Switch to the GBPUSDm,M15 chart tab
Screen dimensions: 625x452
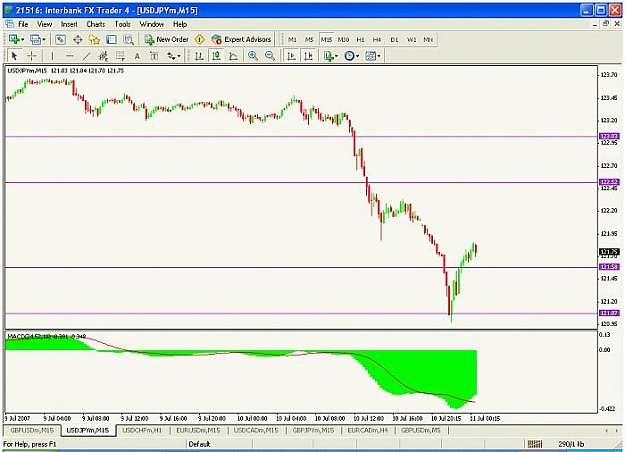[x=32, y=430]
